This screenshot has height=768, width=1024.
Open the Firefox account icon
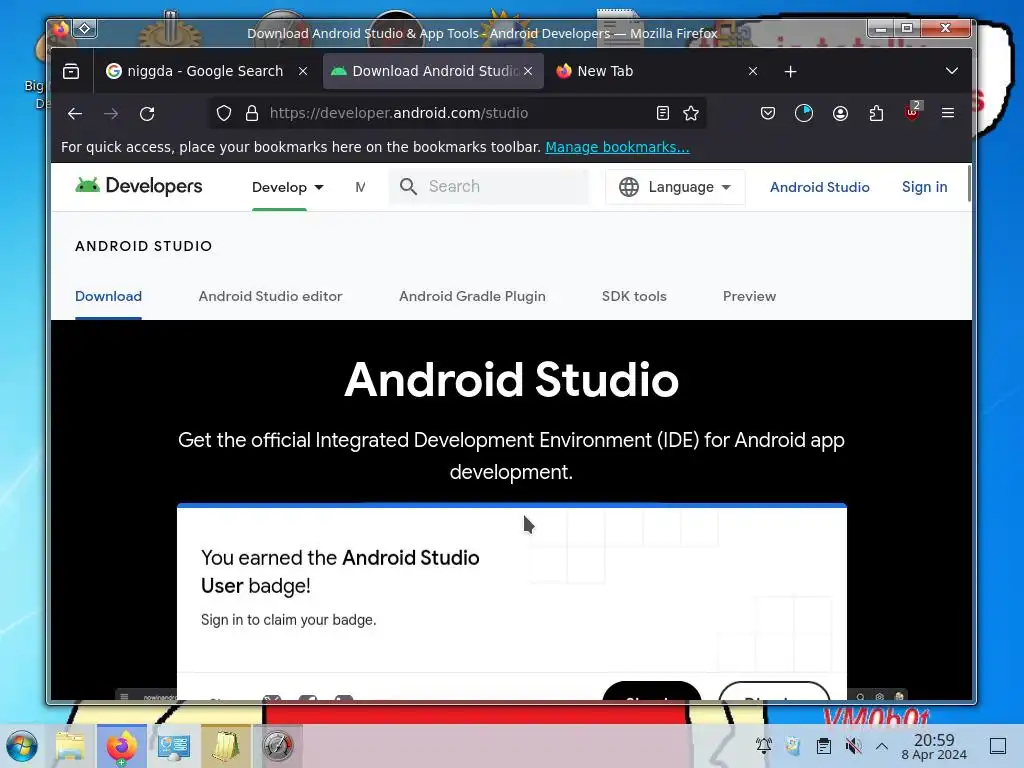point(840,114)
